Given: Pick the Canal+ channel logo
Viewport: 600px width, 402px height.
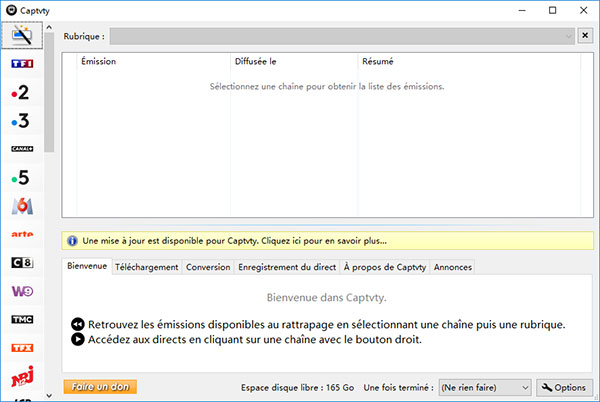Looking at the screenshot, I should (22, 149).
